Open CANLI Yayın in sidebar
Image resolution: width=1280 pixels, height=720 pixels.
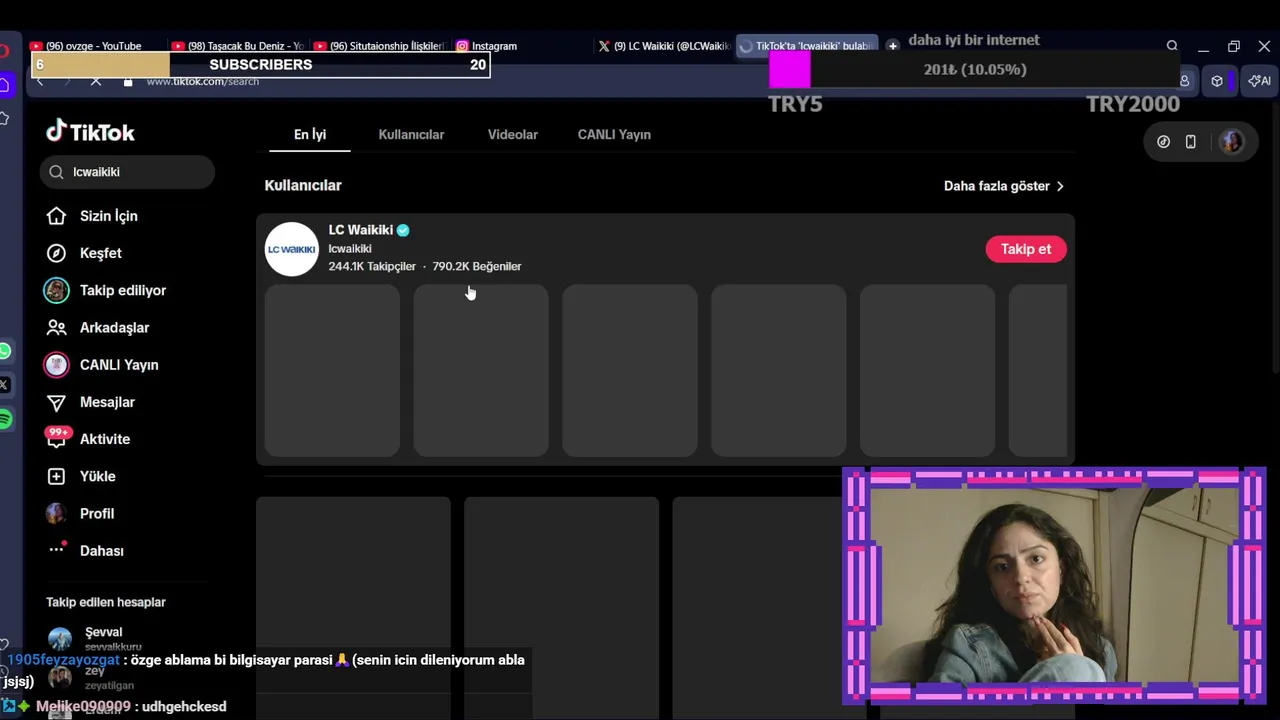(118, 365)
